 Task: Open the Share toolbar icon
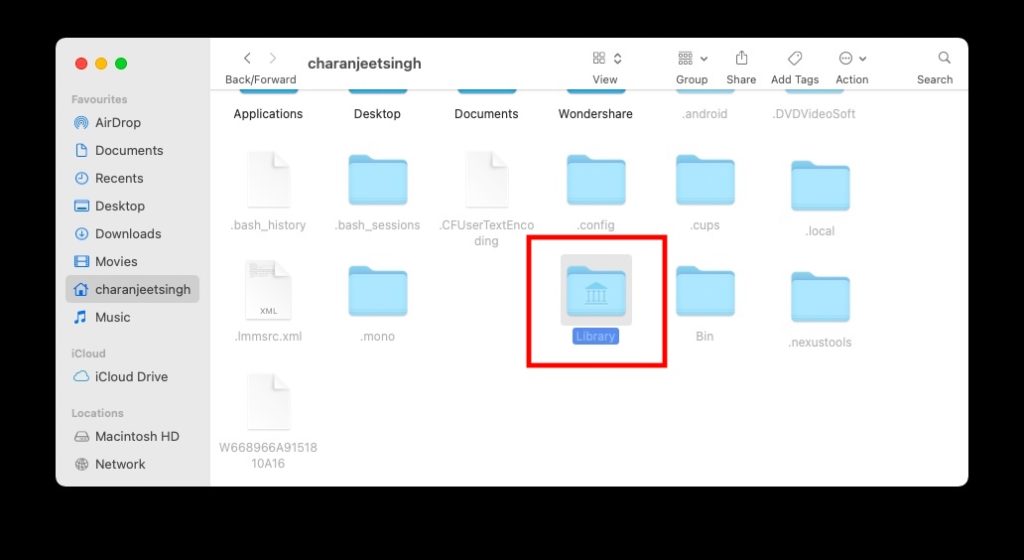tap(741, 58)
